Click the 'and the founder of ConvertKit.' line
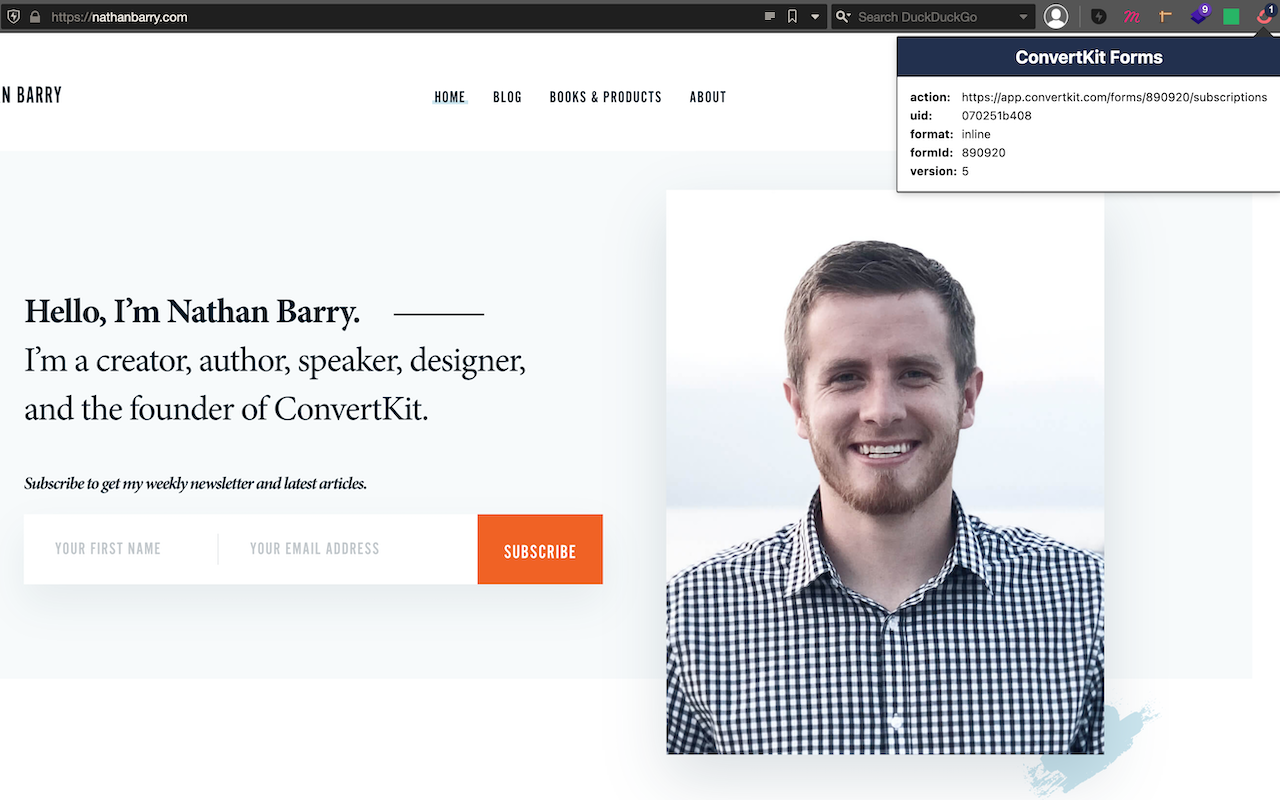 pos(226,409)
